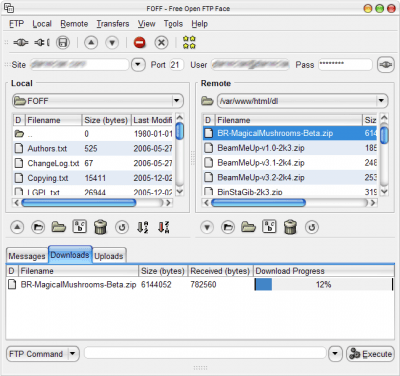Click the local pane trash can icon
Image resolution: width=400 pixels, height=376 pixels.
click(x=100, y=227)
